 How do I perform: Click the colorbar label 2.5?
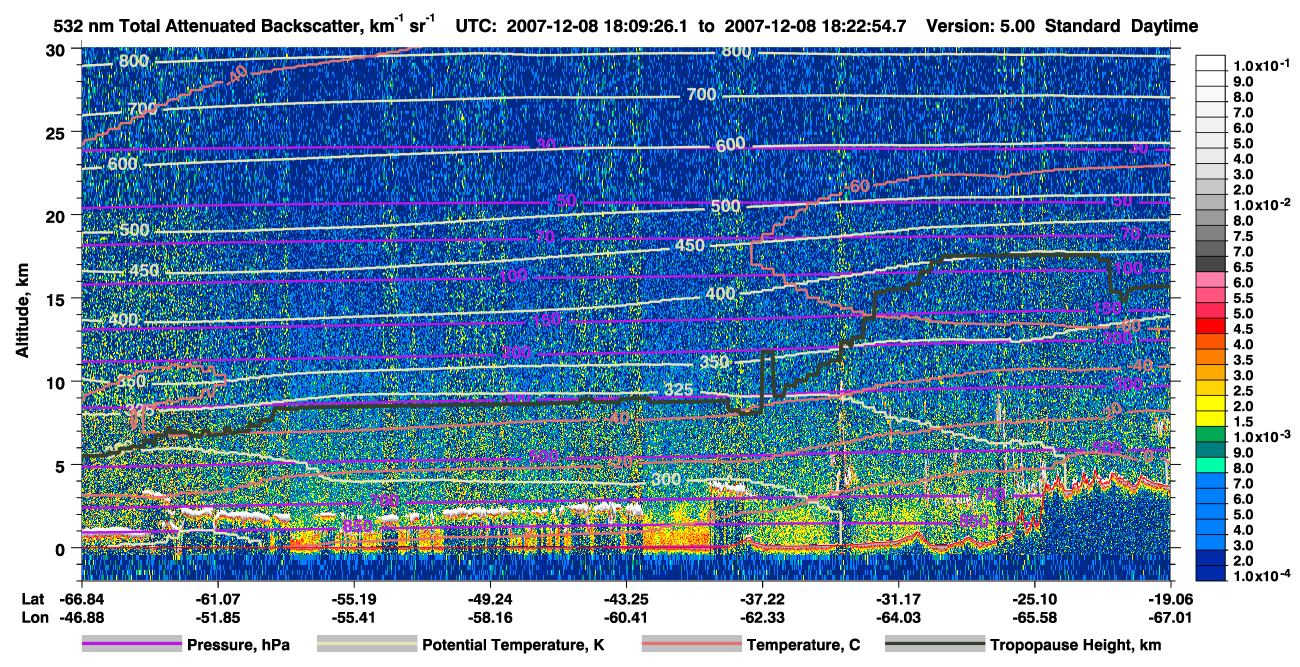1243,391
